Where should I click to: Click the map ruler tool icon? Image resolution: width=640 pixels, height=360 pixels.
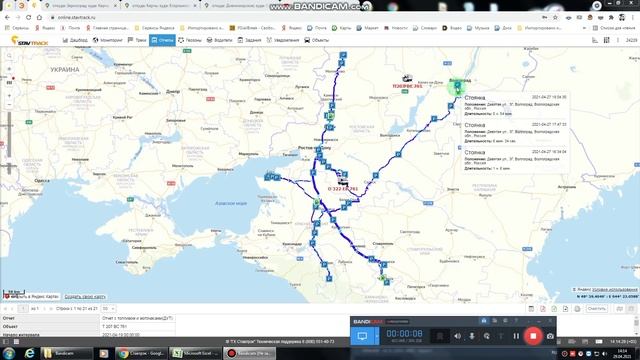[x=9, y=82]
